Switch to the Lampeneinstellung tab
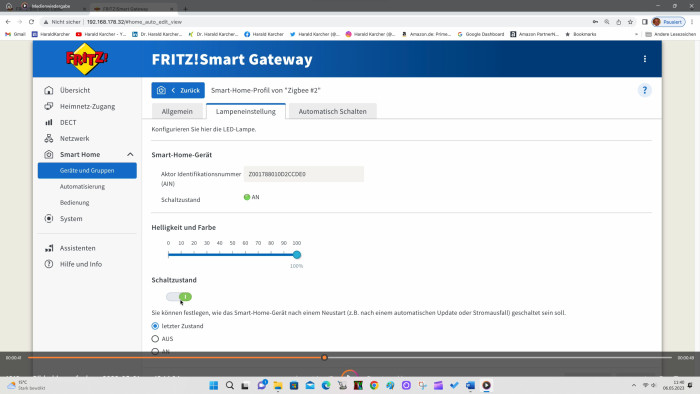This screenshot has width=700, height=394. click(x=246, y=112)
